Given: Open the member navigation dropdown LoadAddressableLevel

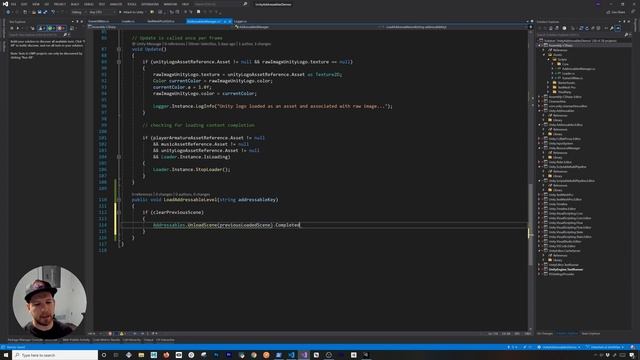Looking at the screenshot, I should [x=454, y=27].
